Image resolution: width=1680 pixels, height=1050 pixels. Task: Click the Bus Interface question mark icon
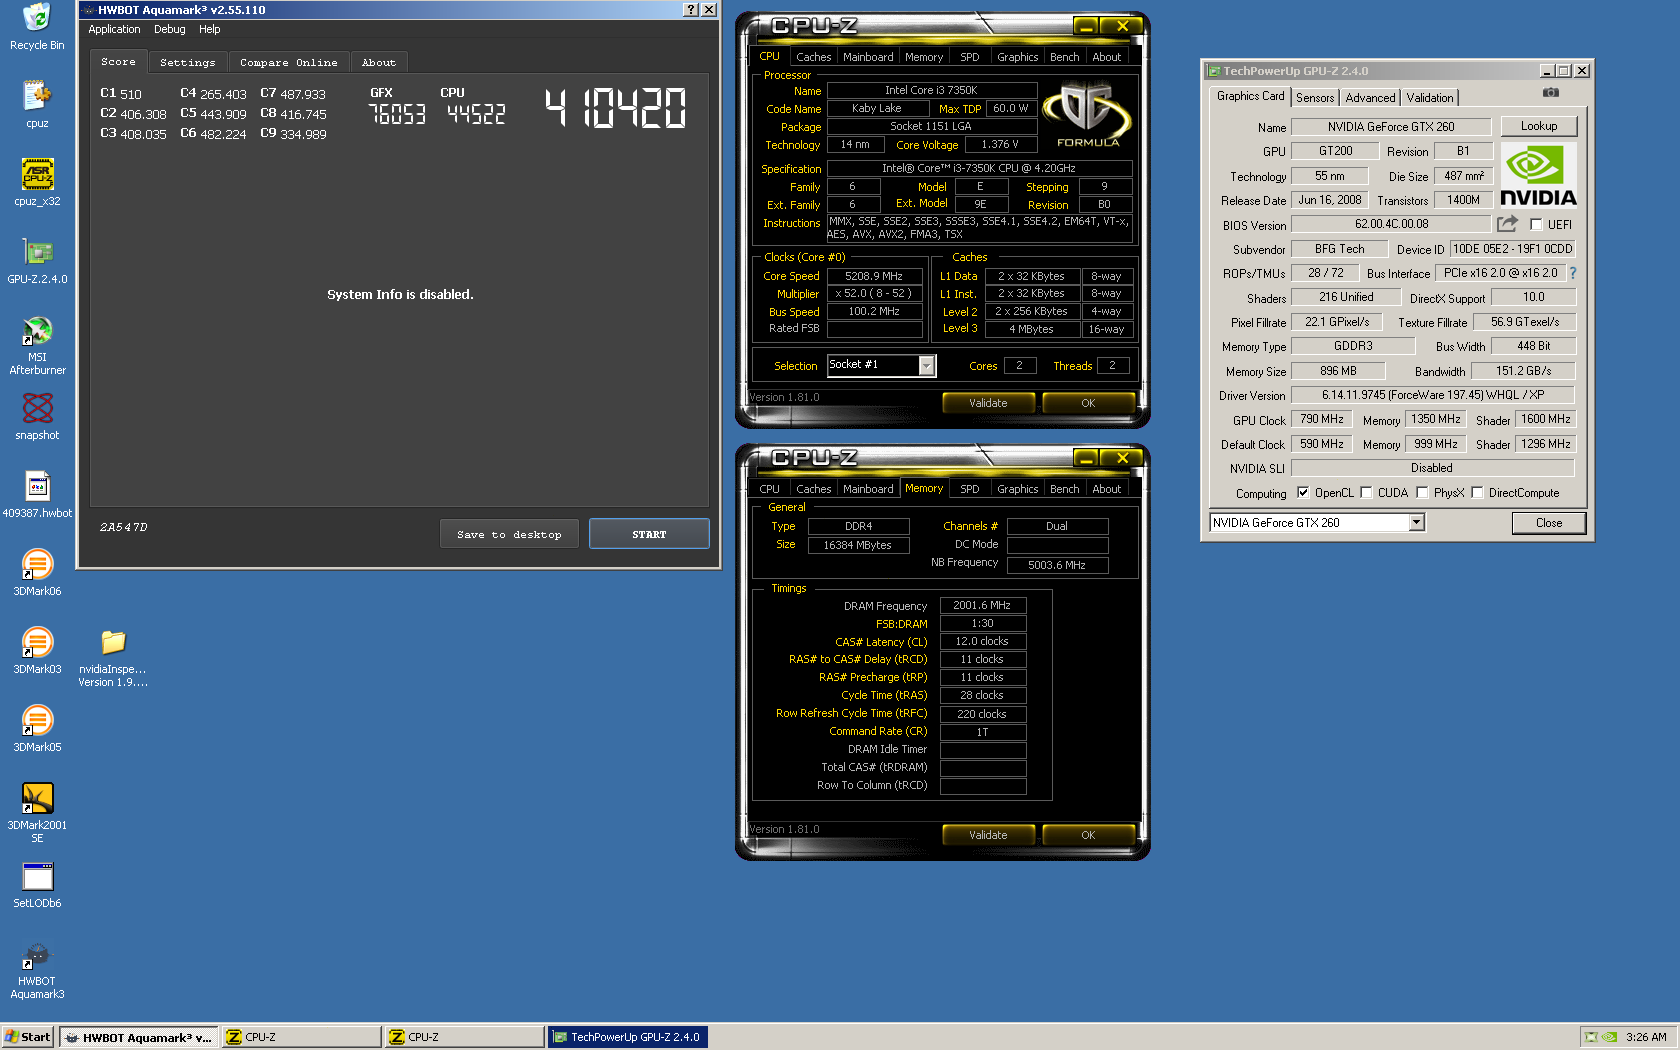click(x=1572, y=273)
